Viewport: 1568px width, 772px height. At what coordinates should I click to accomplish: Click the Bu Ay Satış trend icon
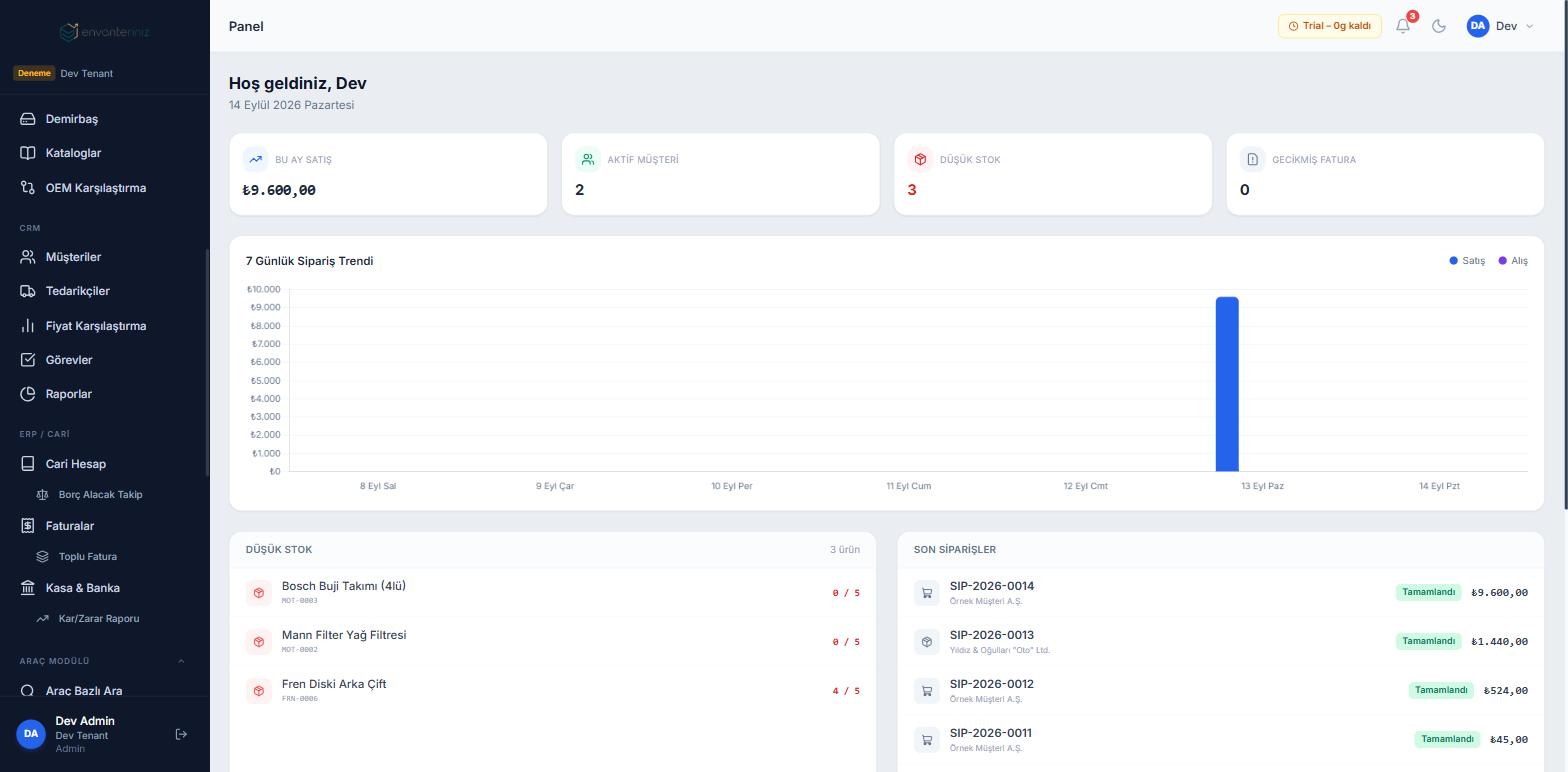[x=255, y=159]
